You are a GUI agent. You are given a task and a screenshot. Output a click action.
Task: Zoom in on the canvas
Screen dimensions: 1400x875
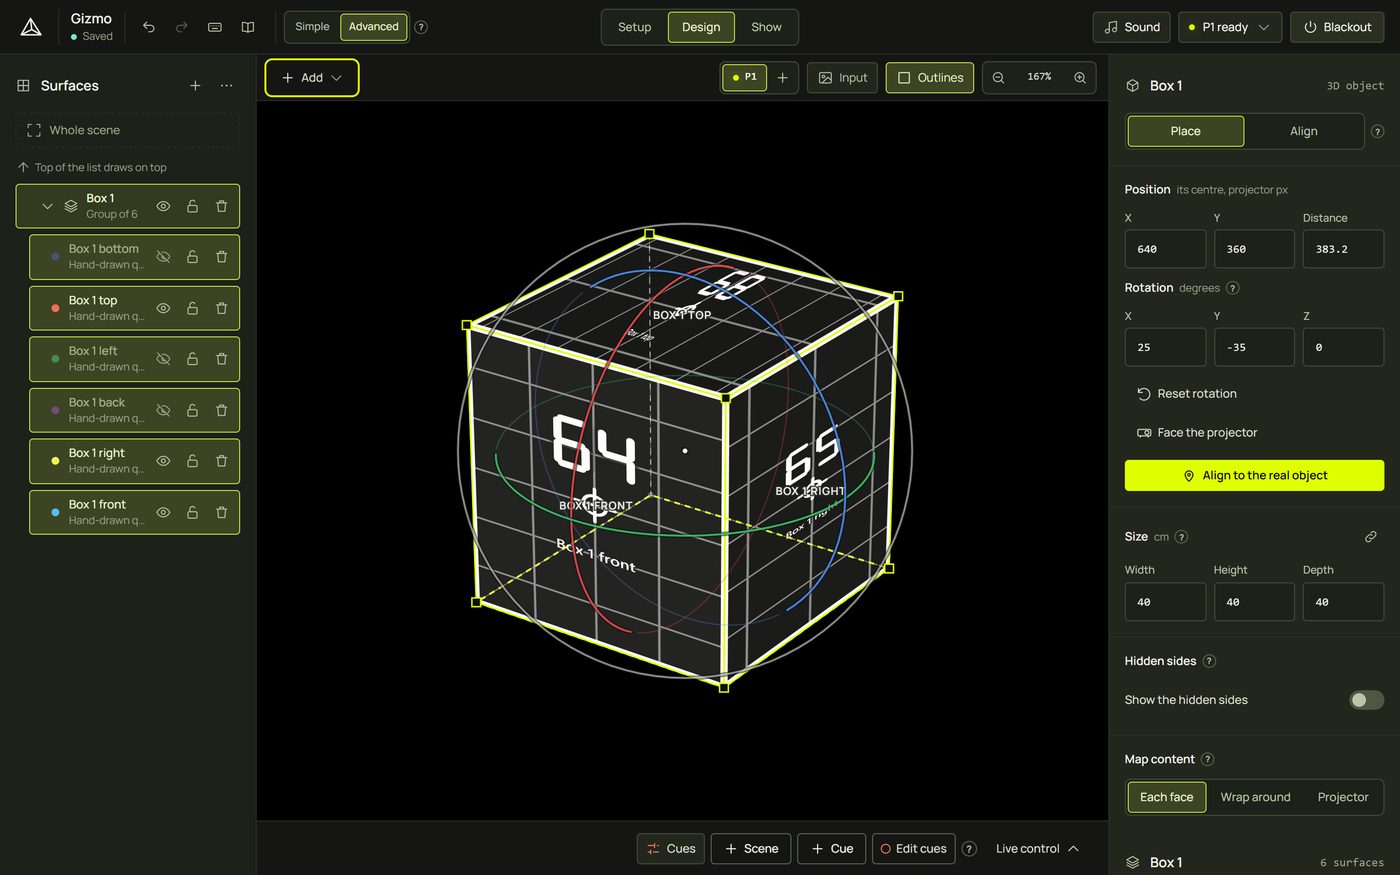(x=1080, y=77)
